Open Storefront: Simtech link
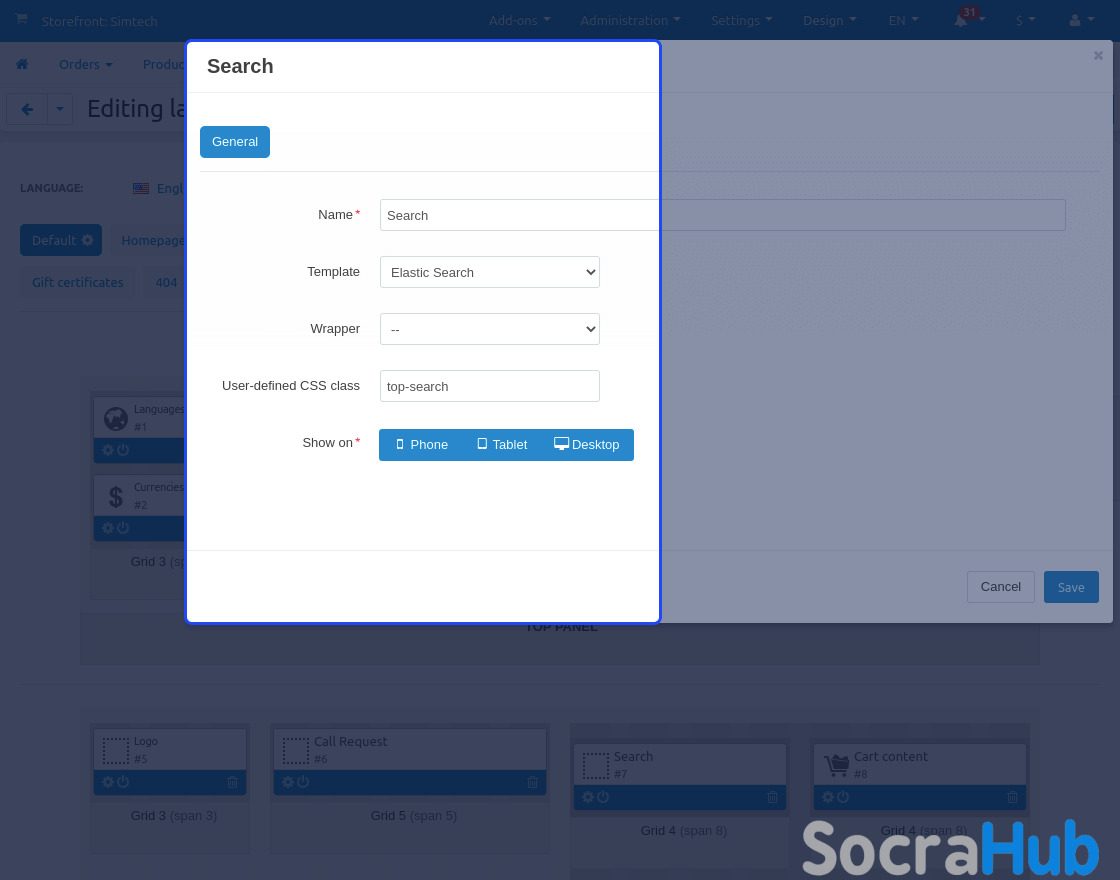This screenshot has height=880, width=1120. (99, 21)
